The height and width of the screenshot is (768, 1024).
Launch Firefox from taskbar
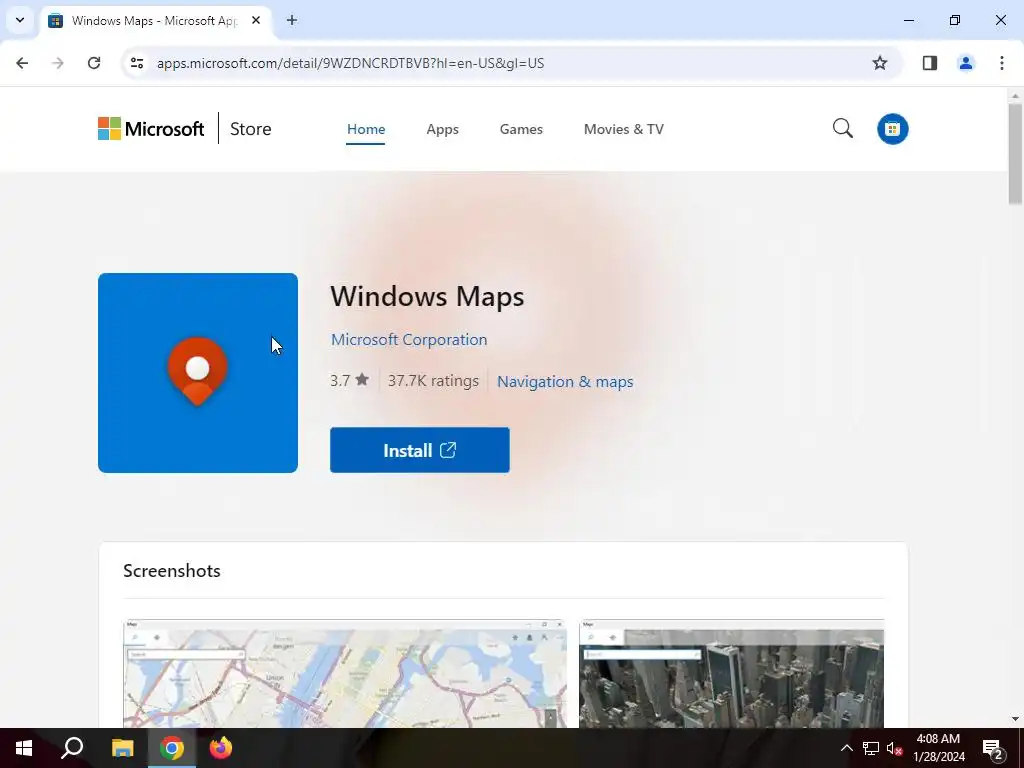coord(221,748)
